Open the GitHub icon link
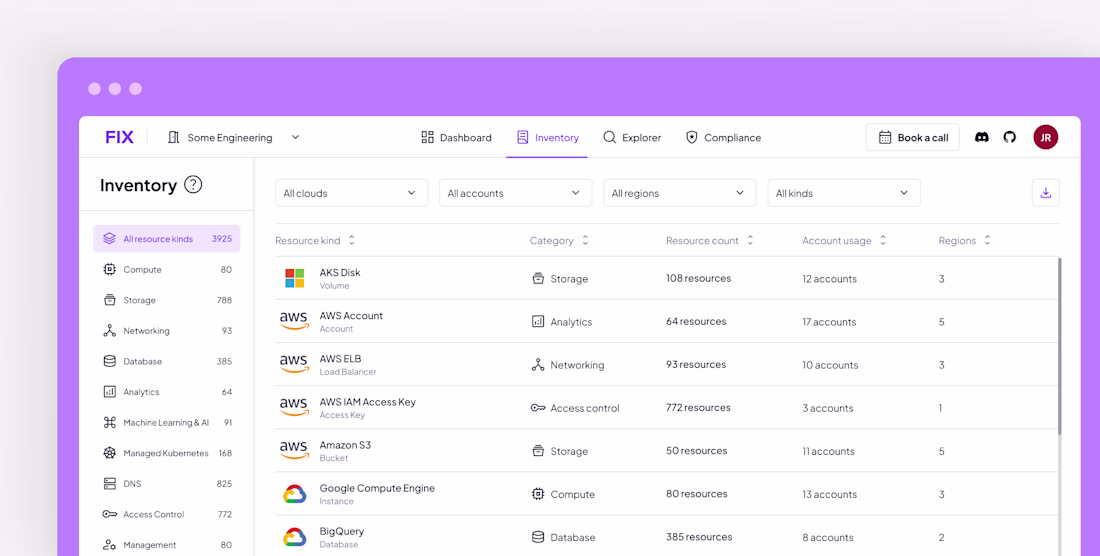The image size is (1100, 556). coord(1010,137)
